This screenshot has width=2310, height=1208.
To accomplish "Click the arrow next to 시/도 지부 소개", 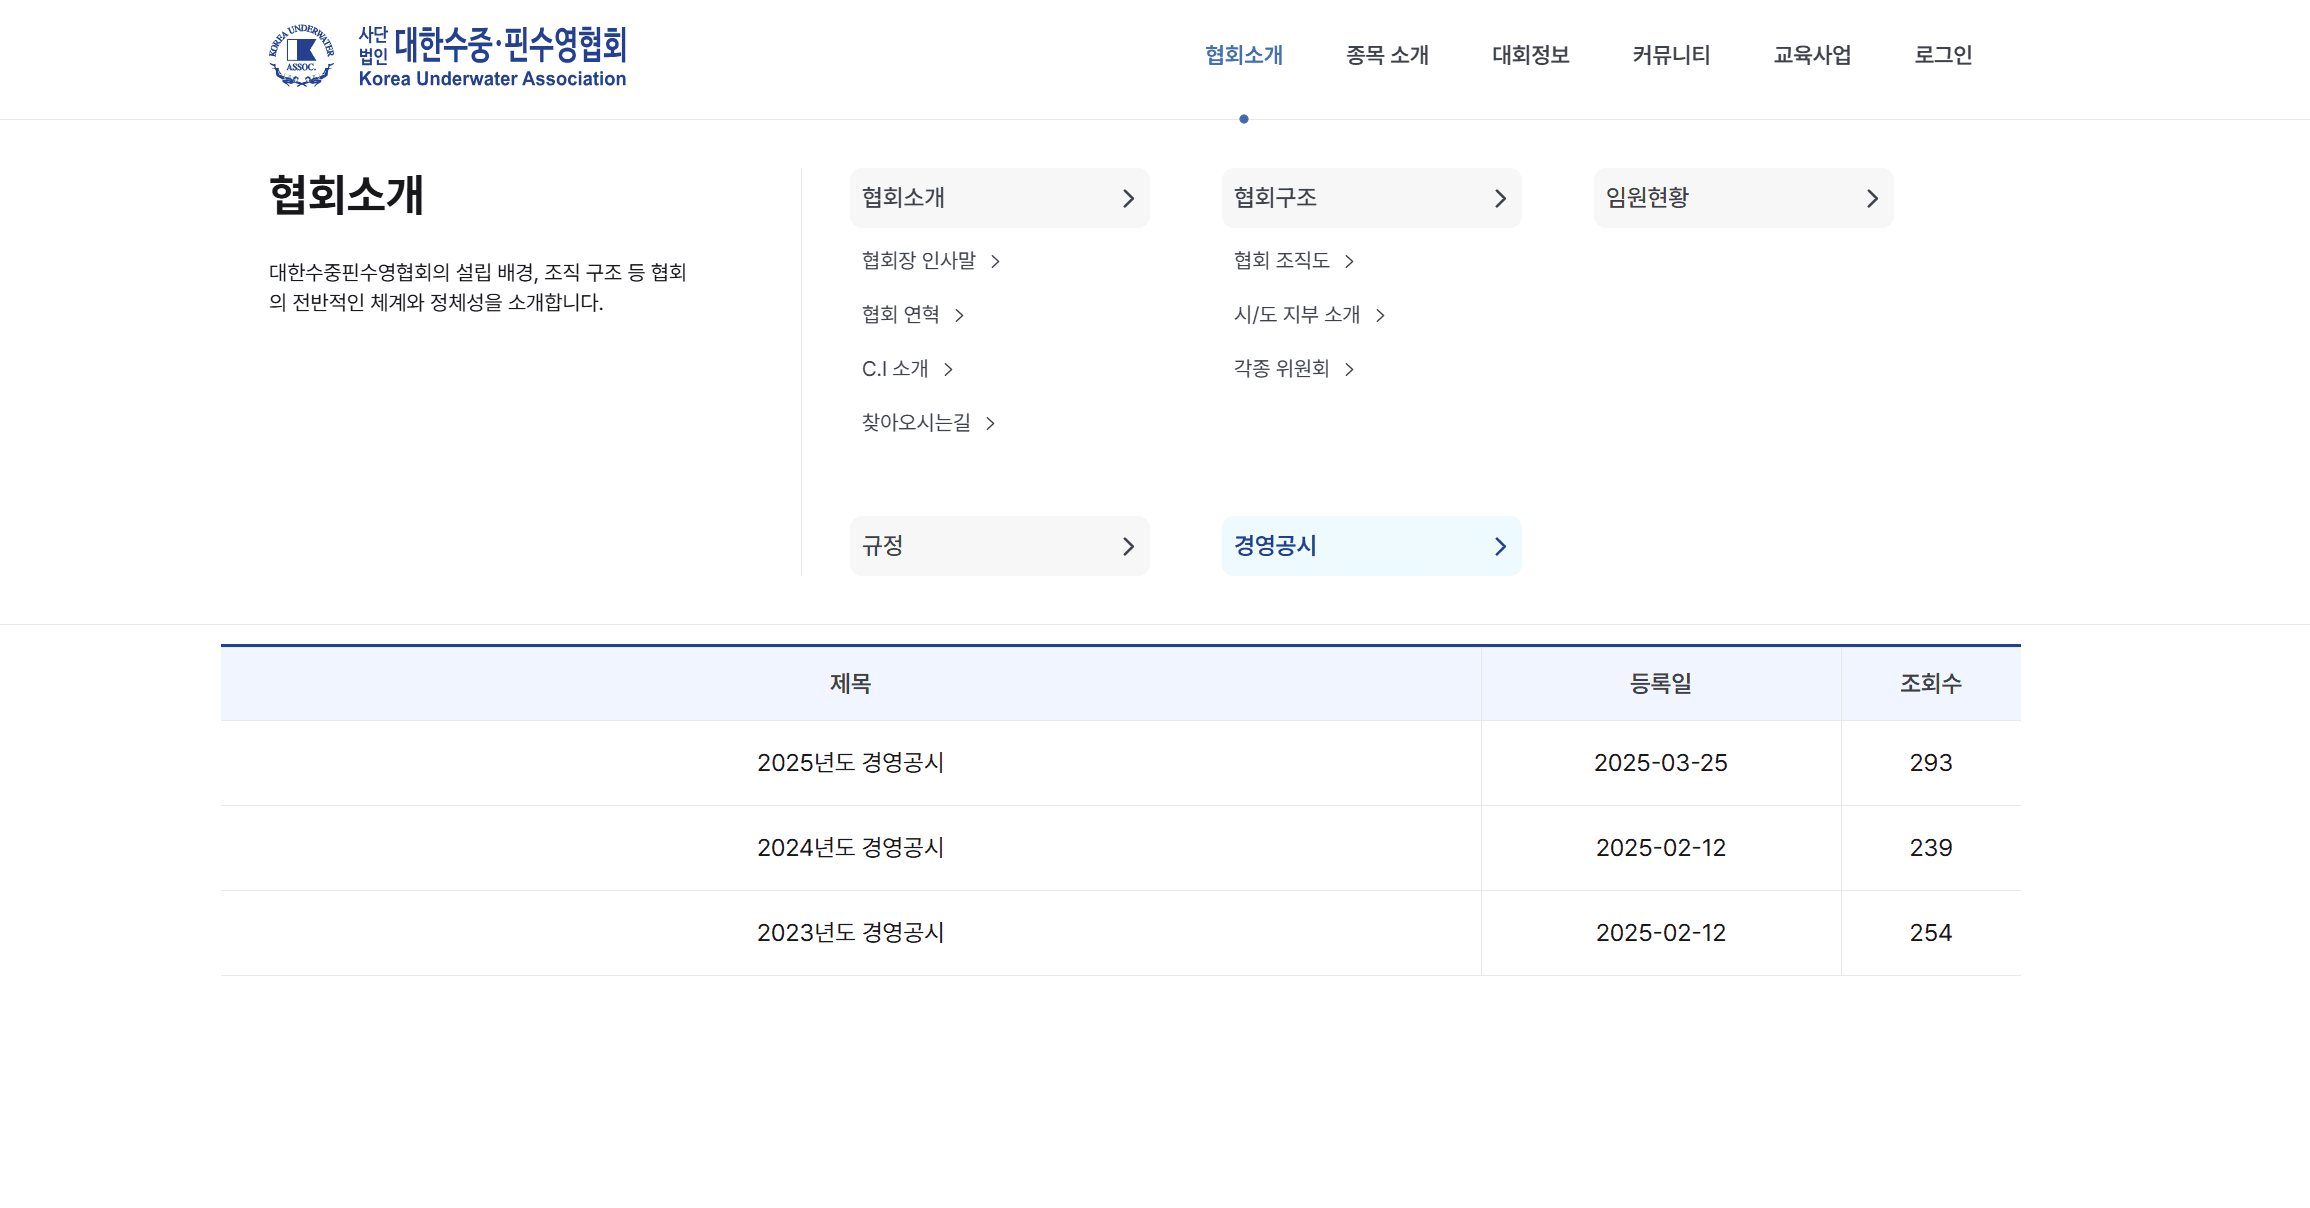I will [1380, 316].
